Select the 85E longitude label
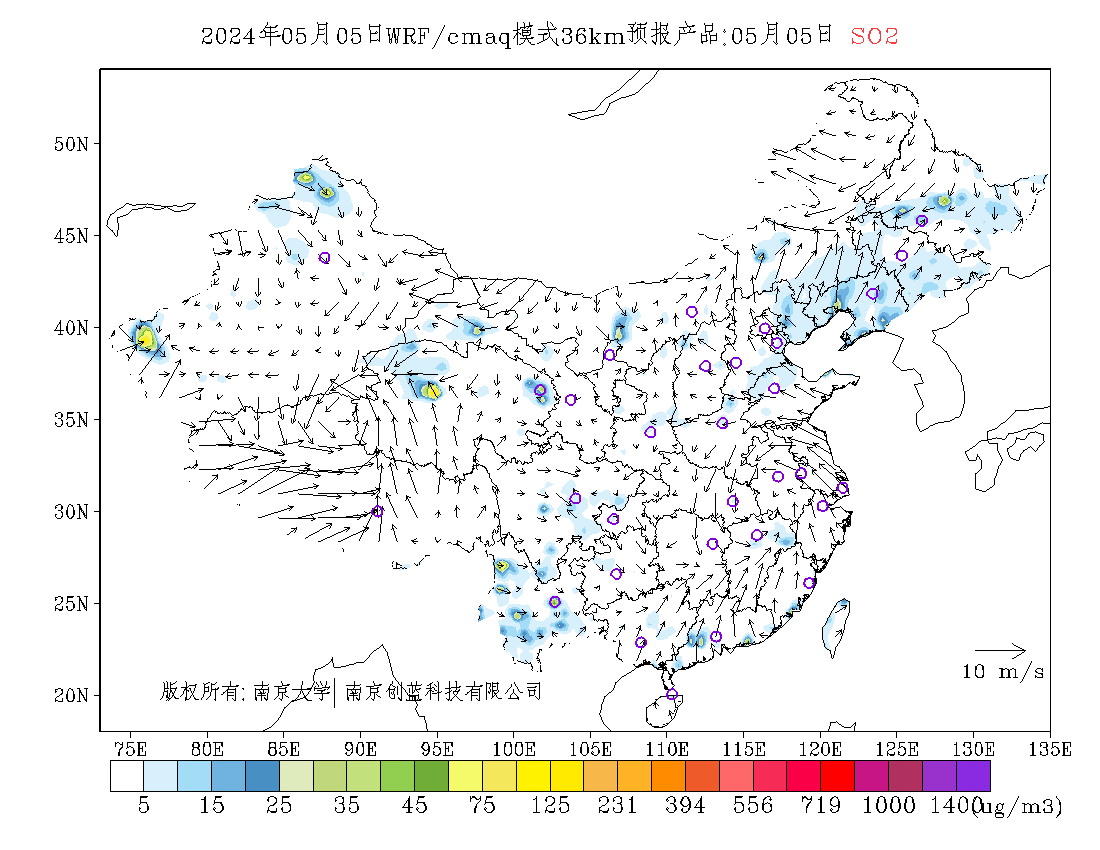Image resolution: width=1100 pixels, height=850 pixels. click(283, 749)
